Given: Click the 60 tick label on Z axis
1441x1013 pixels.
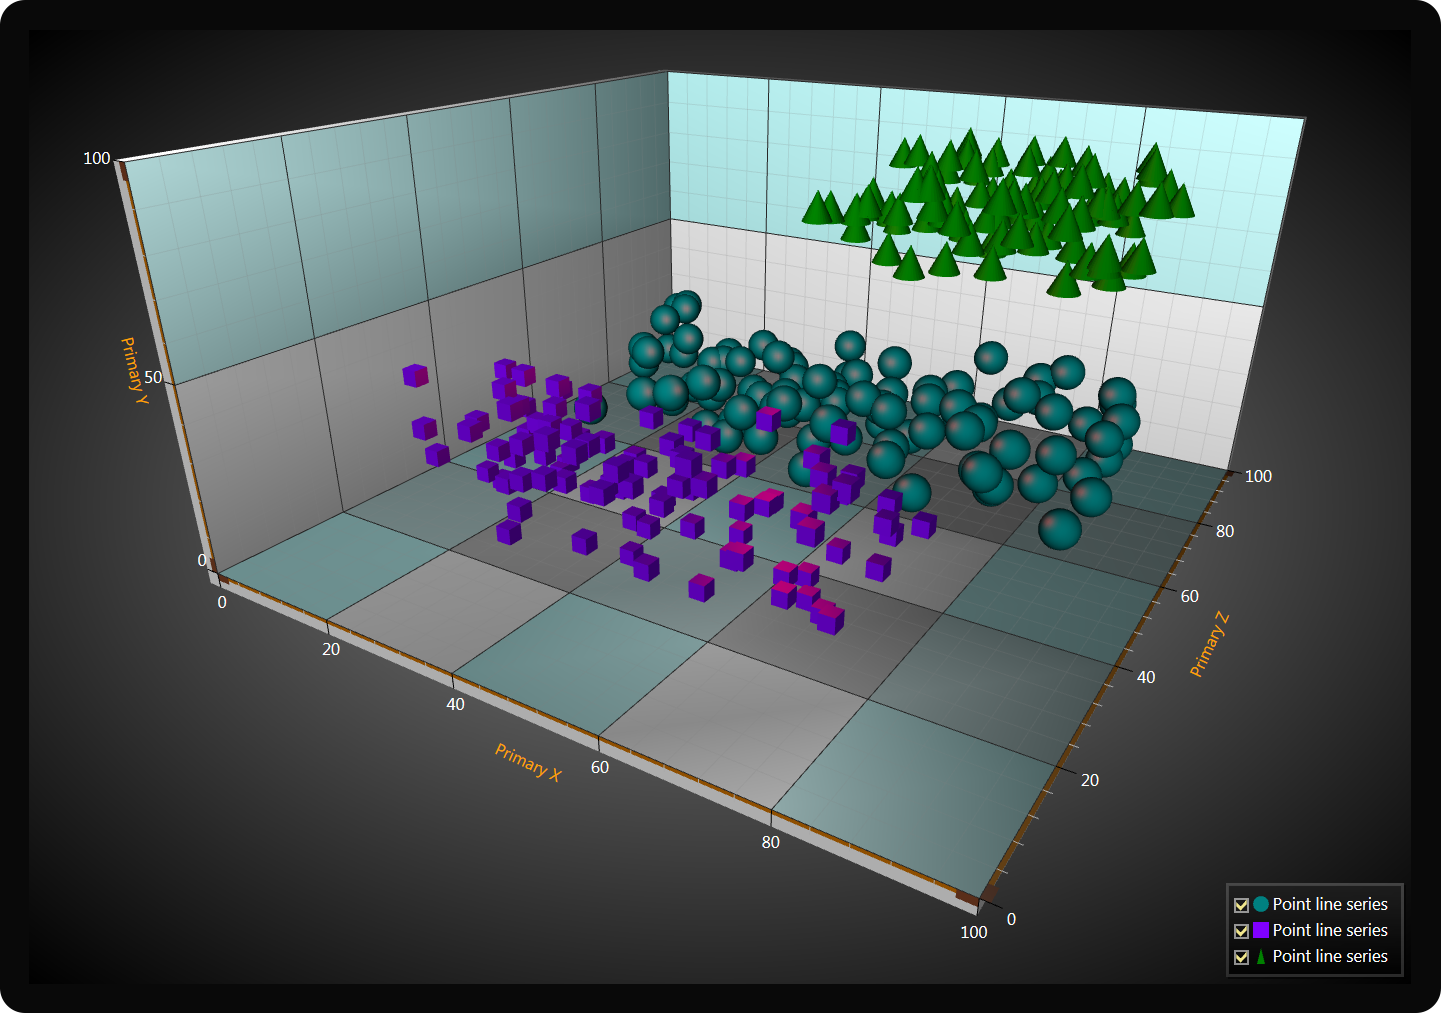Looking at the screenshot, I should [1189, 596].
